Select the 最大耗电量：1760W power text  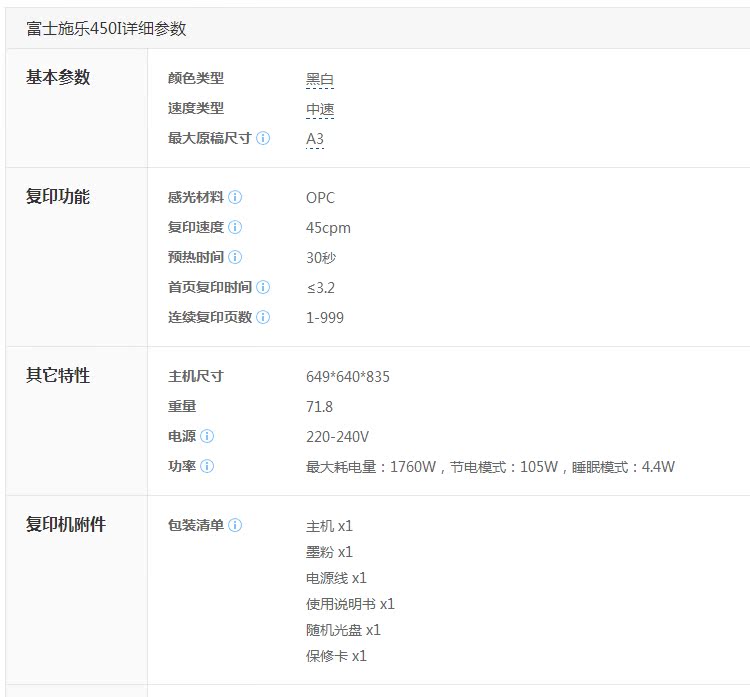[371, 466]
